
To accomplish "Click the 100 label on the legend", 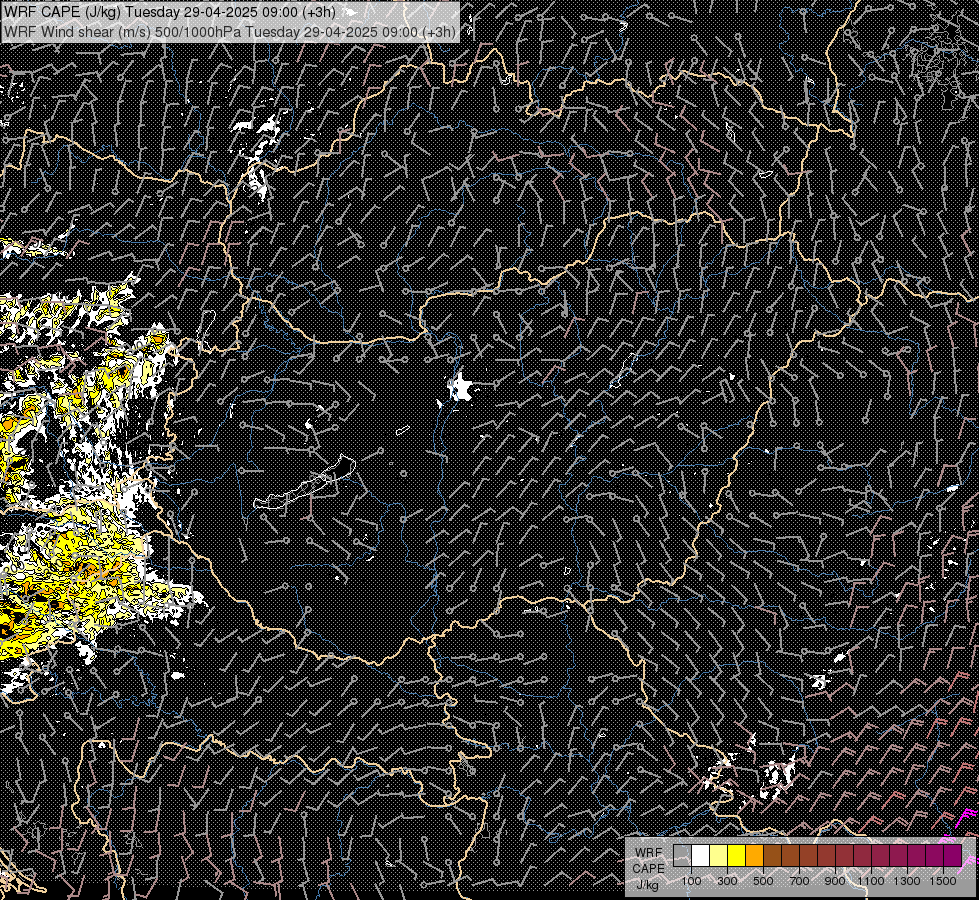I will point(691,881).
